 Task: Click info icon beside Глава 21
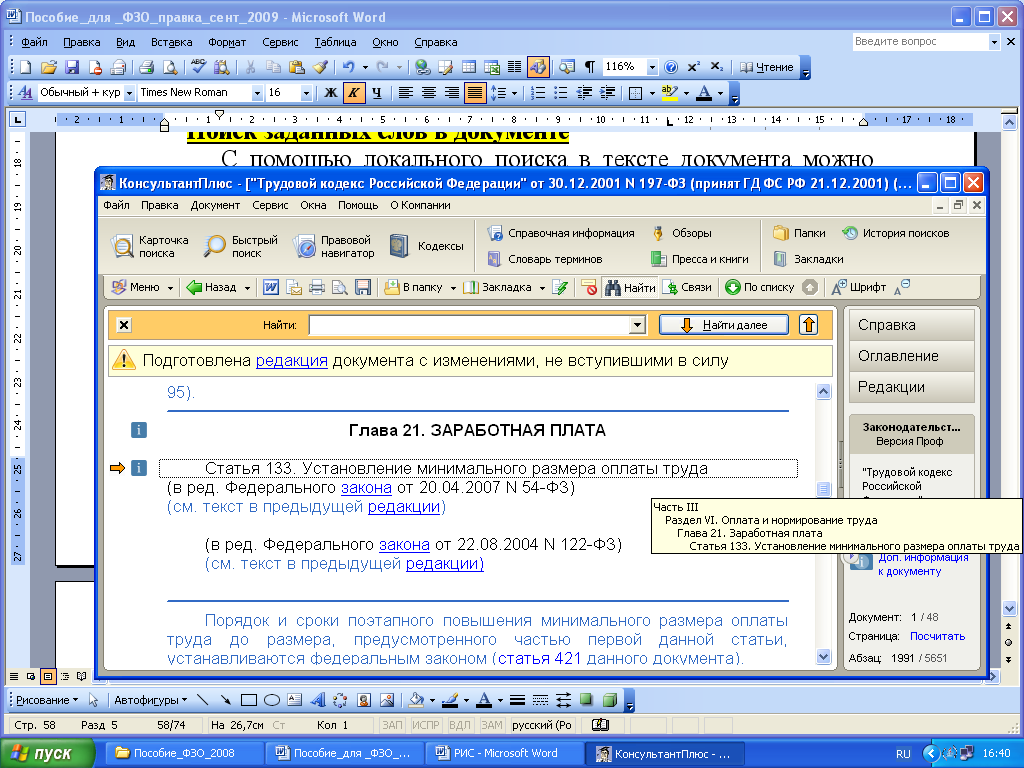click(138, 430)
